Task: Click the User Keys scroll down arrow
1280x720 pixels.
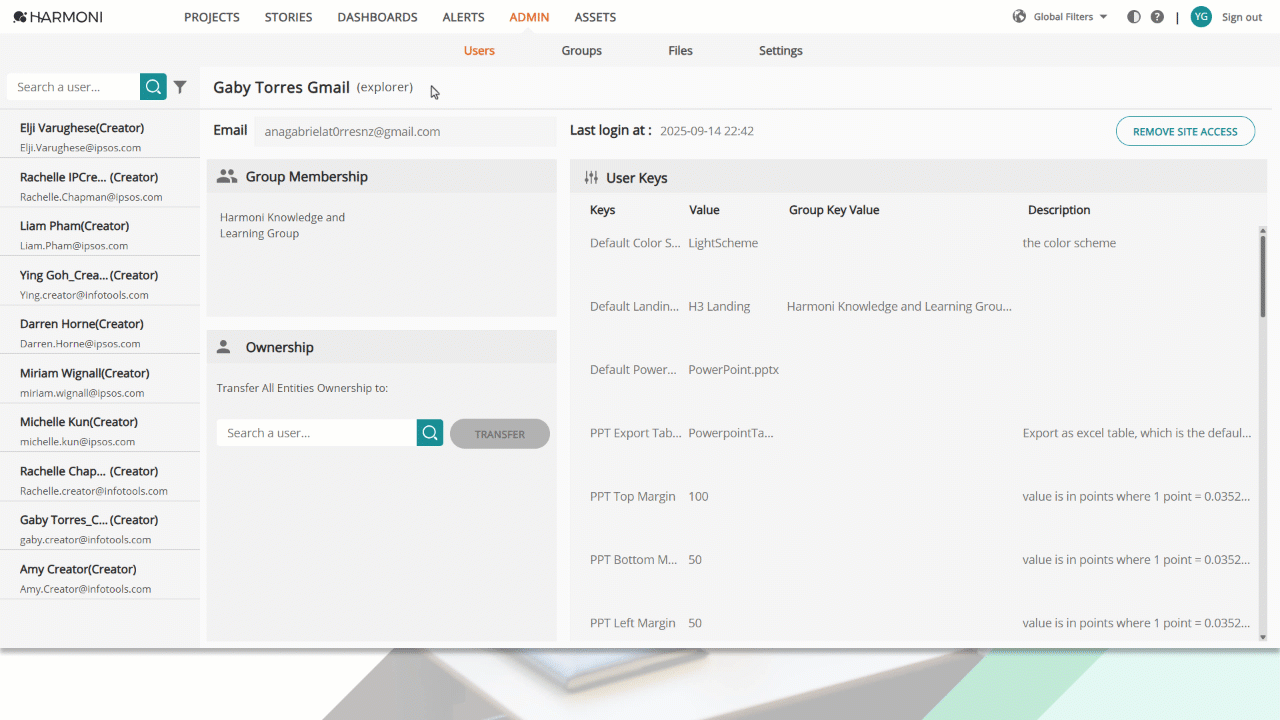Action: click(x=1262, y=637)
